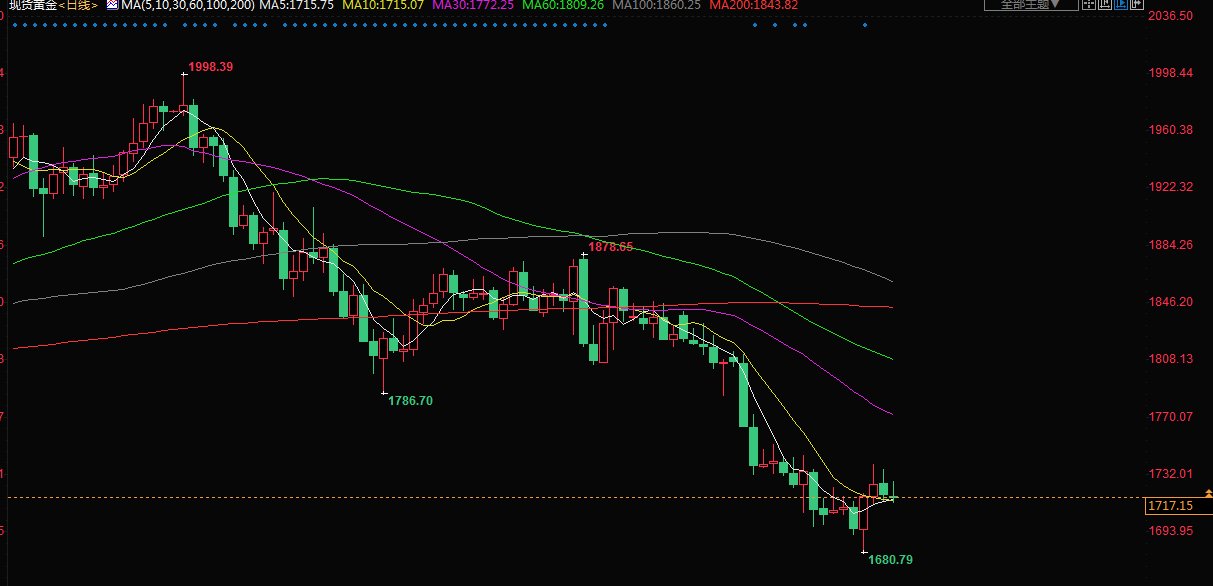Click the 1680.79 low price marker
Viewport: 1213px width, 586px height.
click(x=890, y=560)
